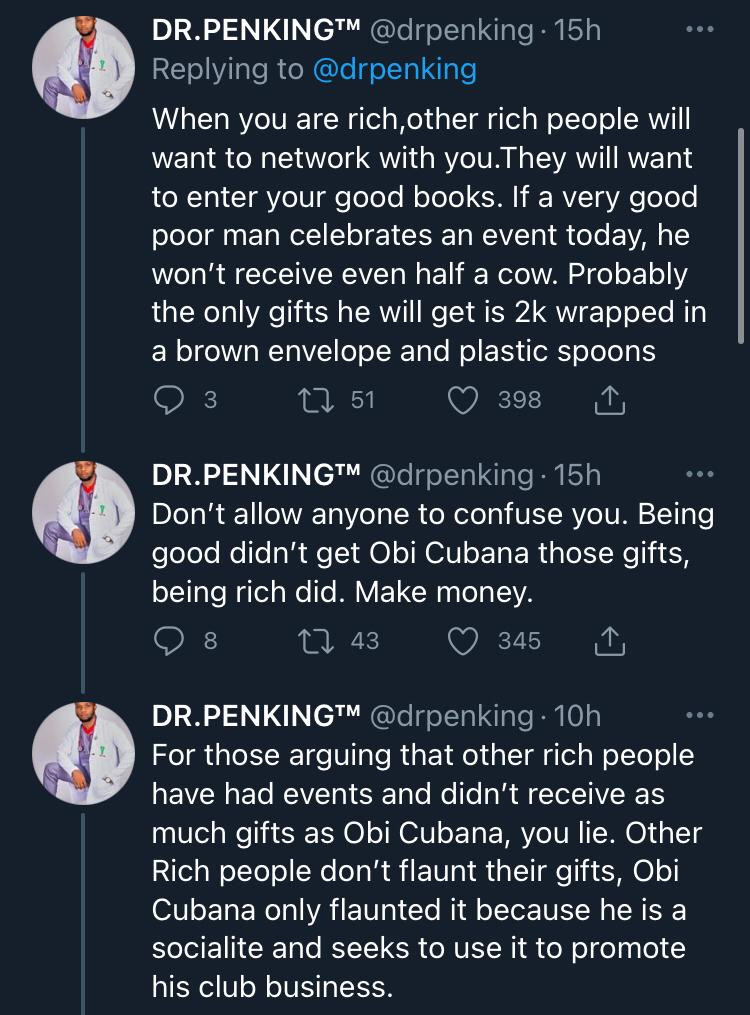The width and height of the screenshot is (750, 1015).
Task: Open DR.PENKING name on the 10h tweet
Action: 256,715
